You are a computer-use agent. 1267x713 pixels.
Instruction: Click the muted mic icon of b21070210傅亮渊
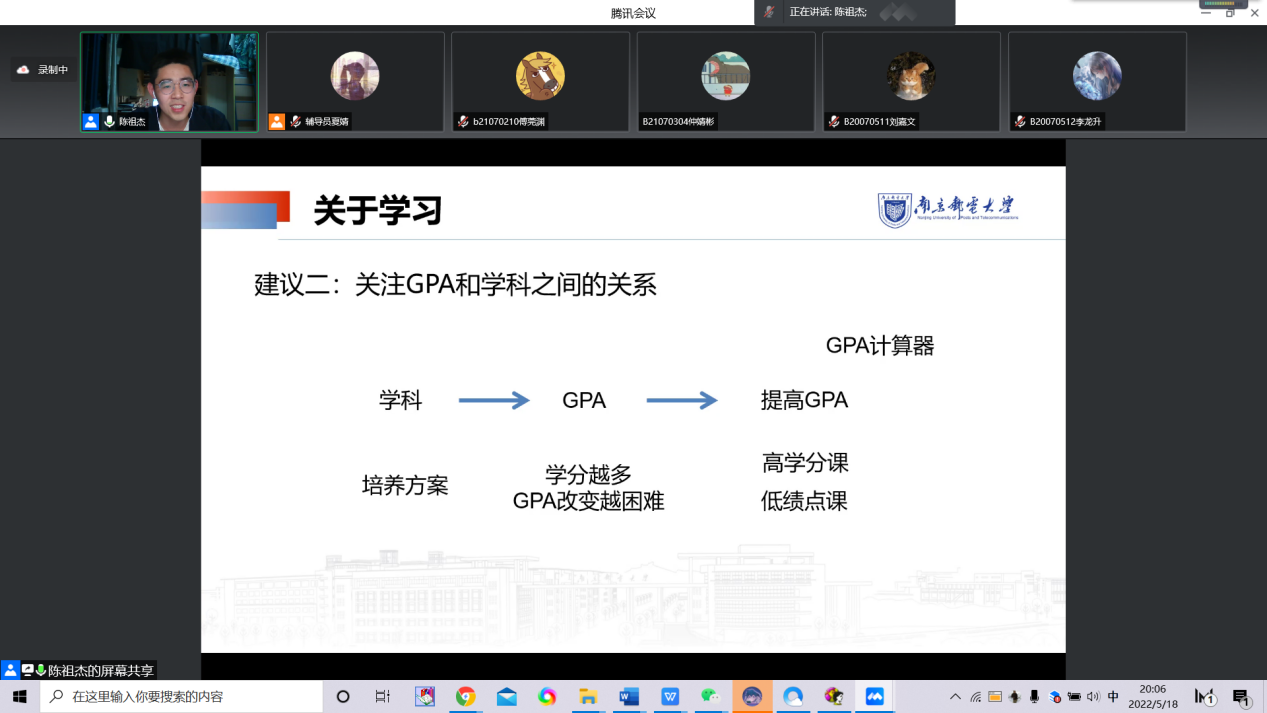[x=463, y=122]
